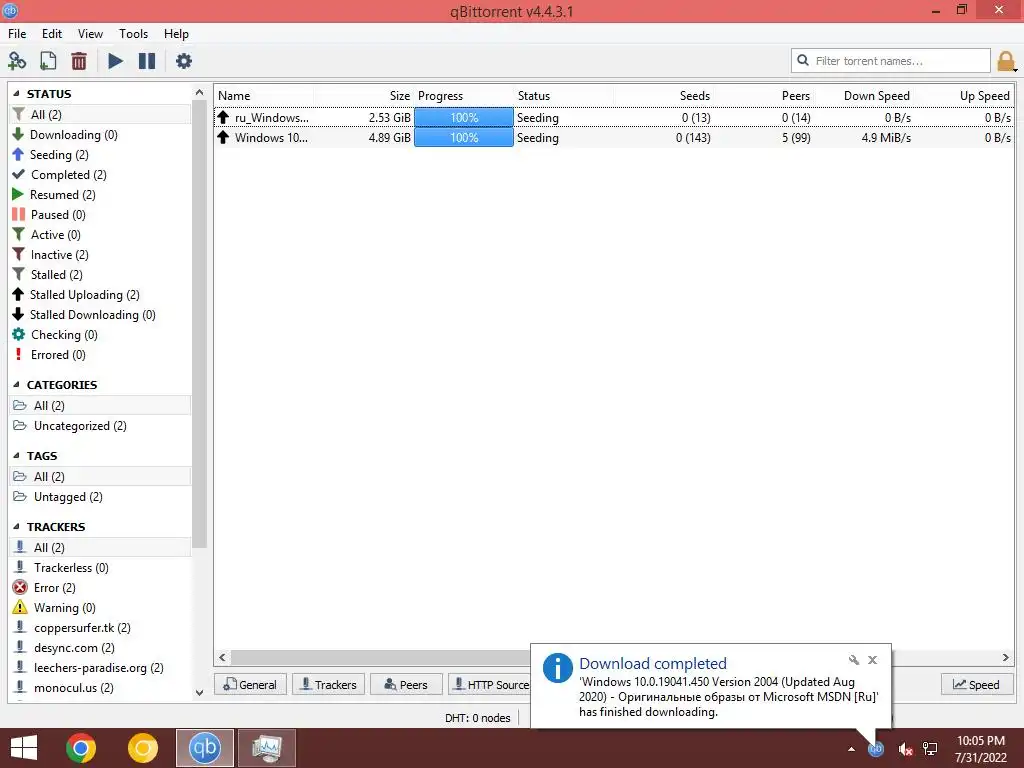Switch to the Trackers tab

coord(328,684)
